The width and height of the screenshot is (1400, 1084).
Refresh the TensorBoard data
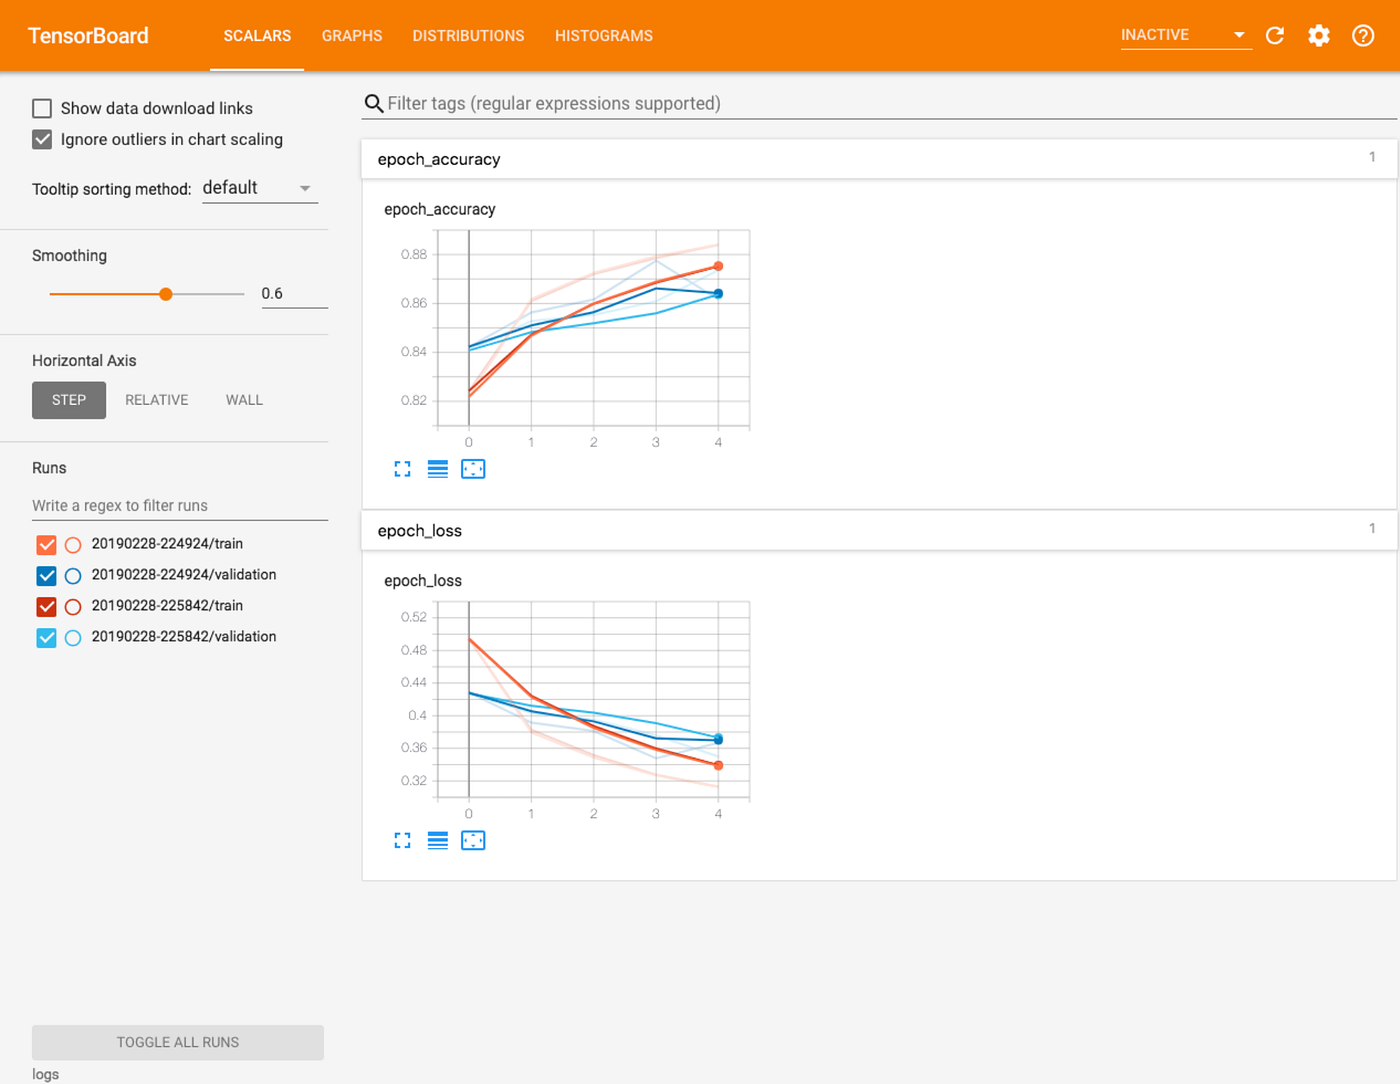coord(1275,35)
